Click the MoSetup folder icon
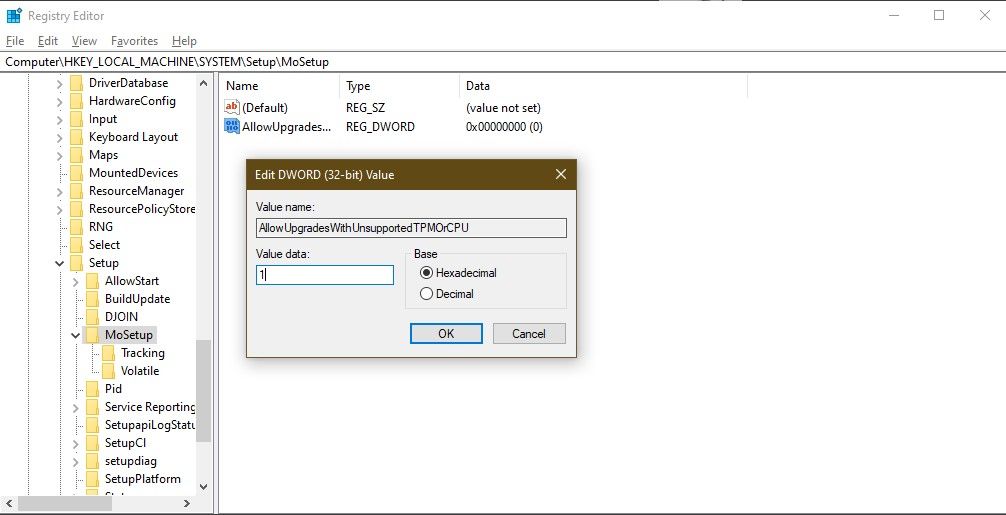 [92, 334]
